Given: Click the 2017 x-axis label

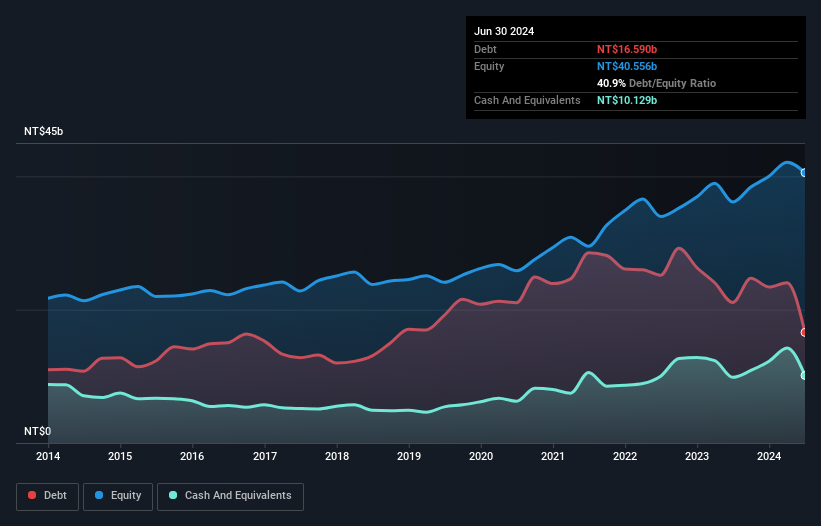Looking at the screenshot, I should [265, 456].
